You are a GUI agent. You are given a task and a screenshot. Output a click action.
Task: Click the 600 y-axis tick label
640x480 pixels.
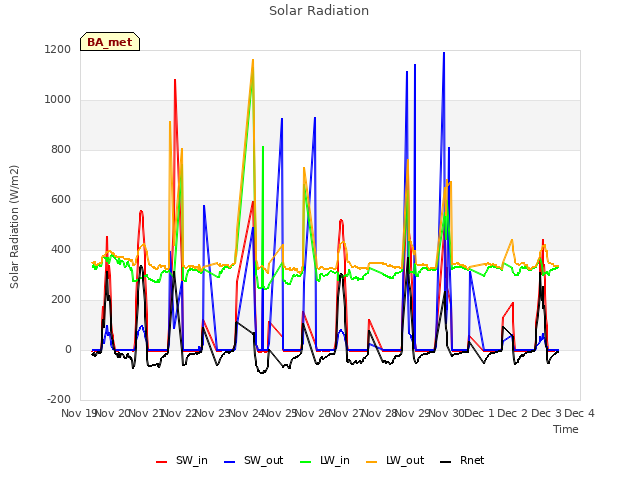61,200
